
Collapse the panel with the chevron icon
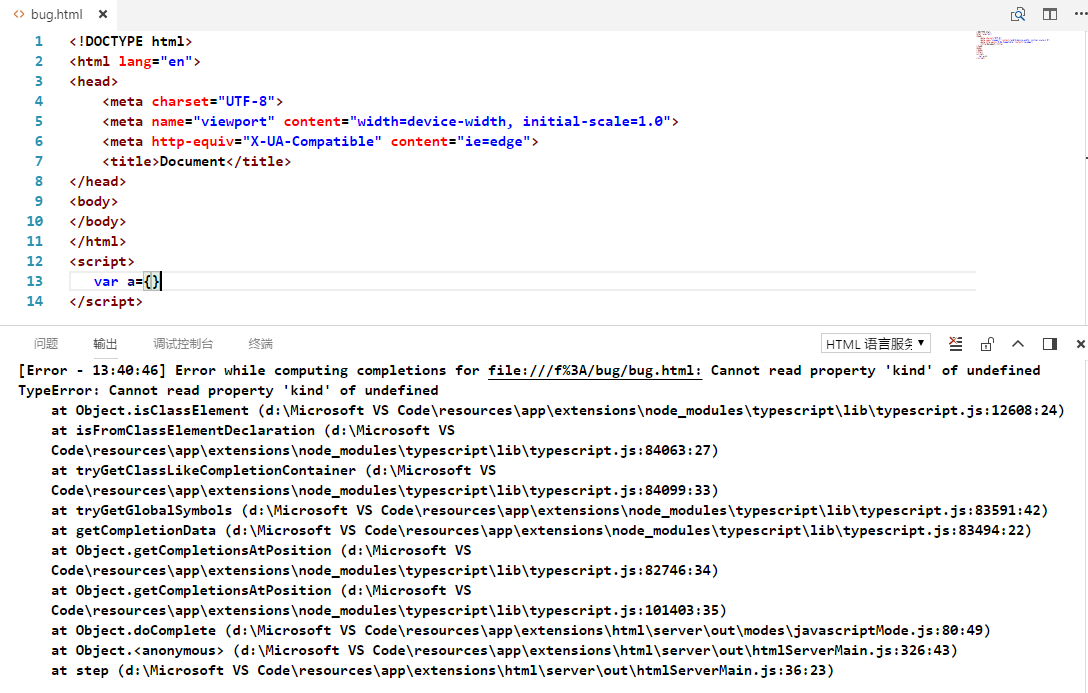click(x=1018, y=343)
